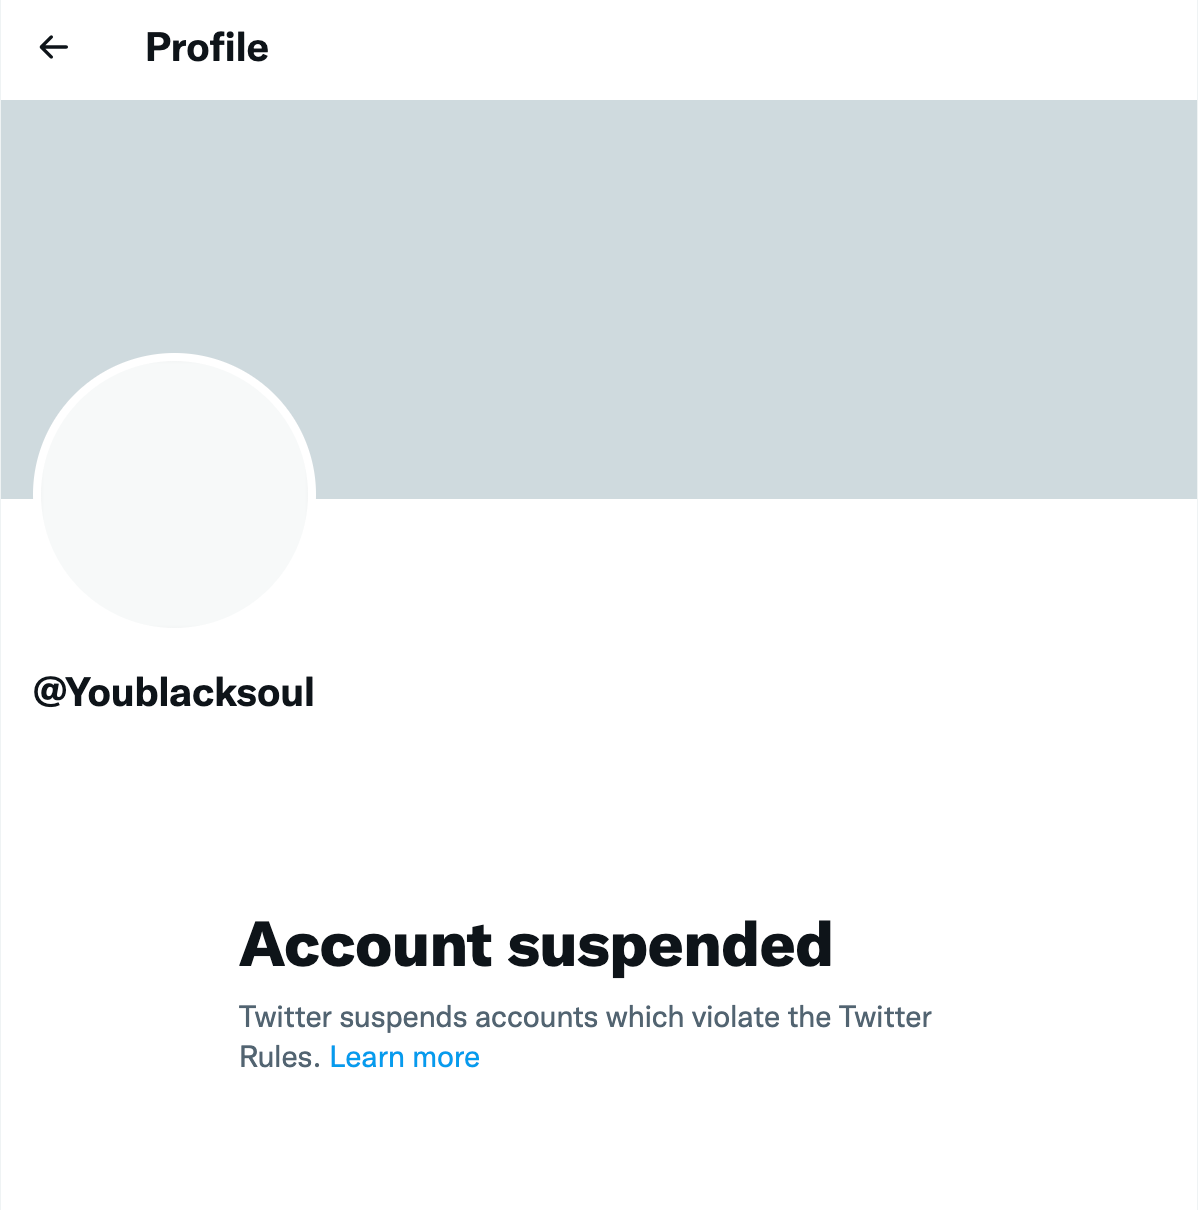Select the @Youblacksoul handle text
1198x1210 pixels.
click(174, 692)
